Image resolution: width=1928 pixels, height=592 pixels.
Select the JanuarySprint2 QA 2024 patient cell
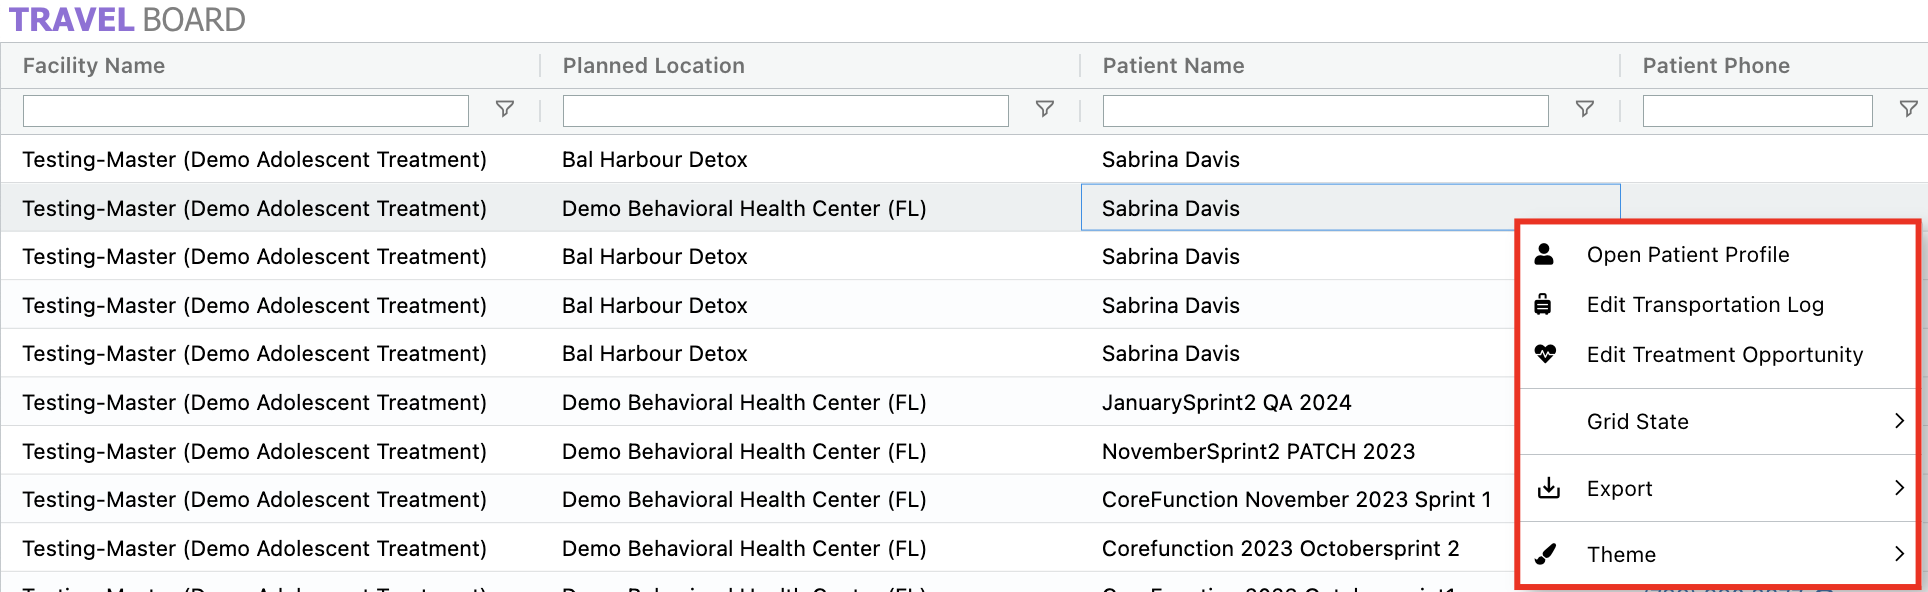[1226, 403]
